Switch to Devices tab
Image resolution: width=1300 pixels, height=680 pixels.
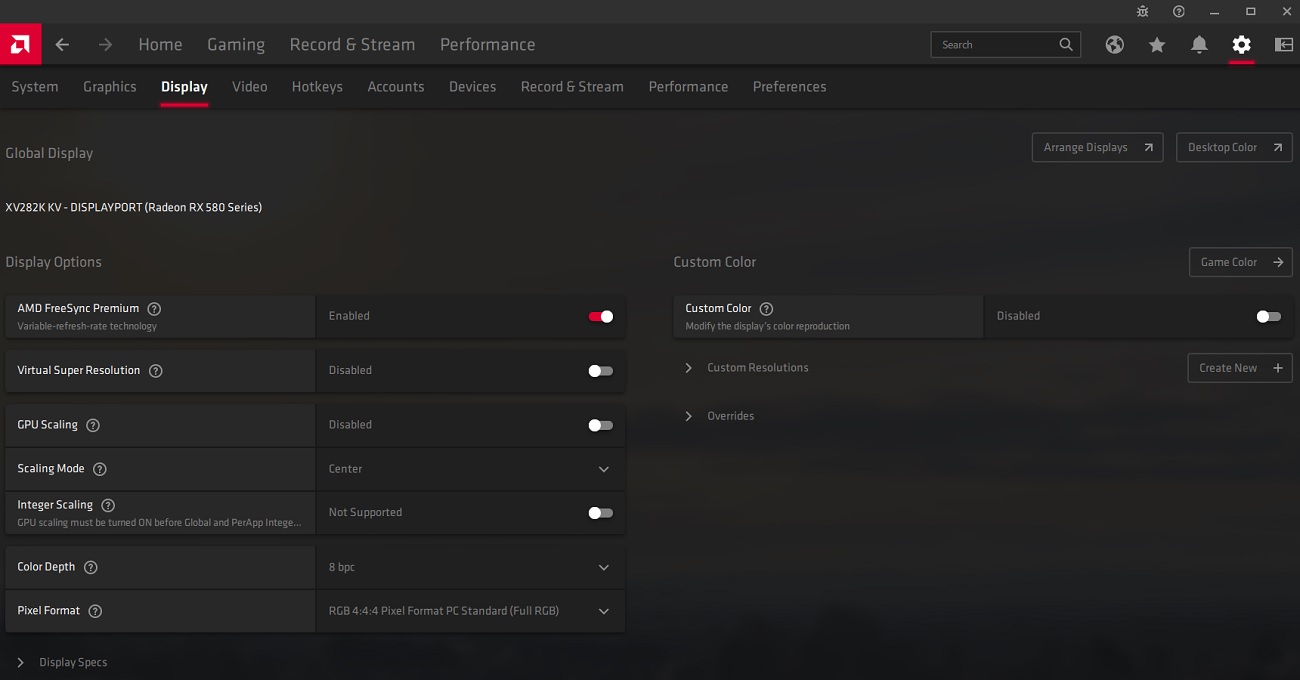pyautogui.click(x=472, y=87)
